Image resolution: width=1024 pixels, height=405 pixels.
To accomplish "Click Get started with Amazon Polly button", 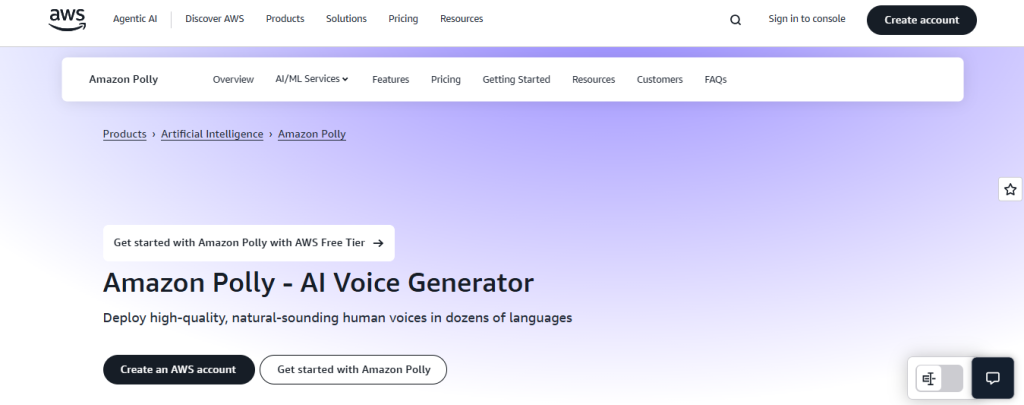I will click(353, 370).
